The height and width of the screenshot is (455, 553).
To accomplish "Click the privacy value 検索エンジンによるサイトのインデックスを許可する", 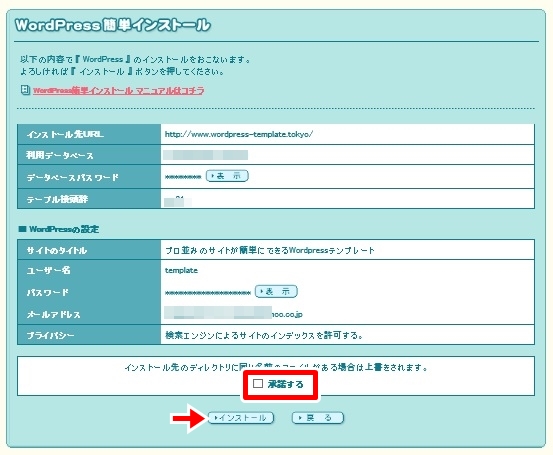I will click(264, 335).
